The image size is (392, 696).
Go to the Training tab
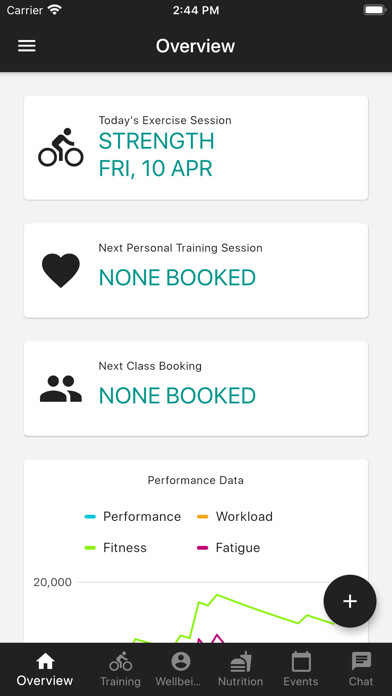tap(120, 669)
